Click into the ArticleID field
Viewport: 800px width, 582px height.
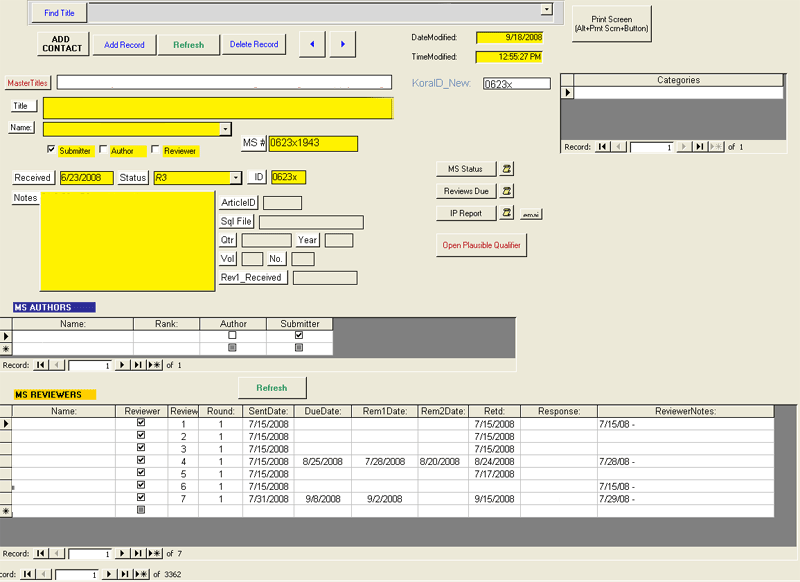tap(283, 203)
